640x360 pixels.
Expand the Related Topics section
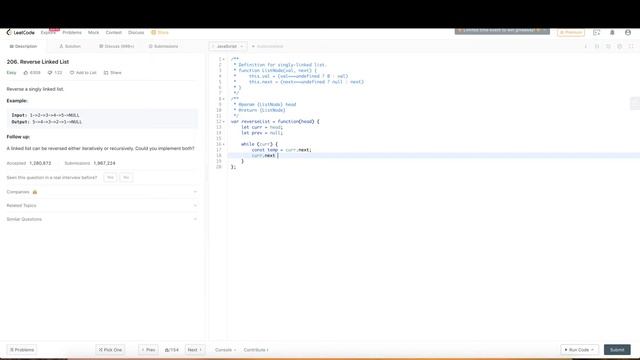[102, 205]
